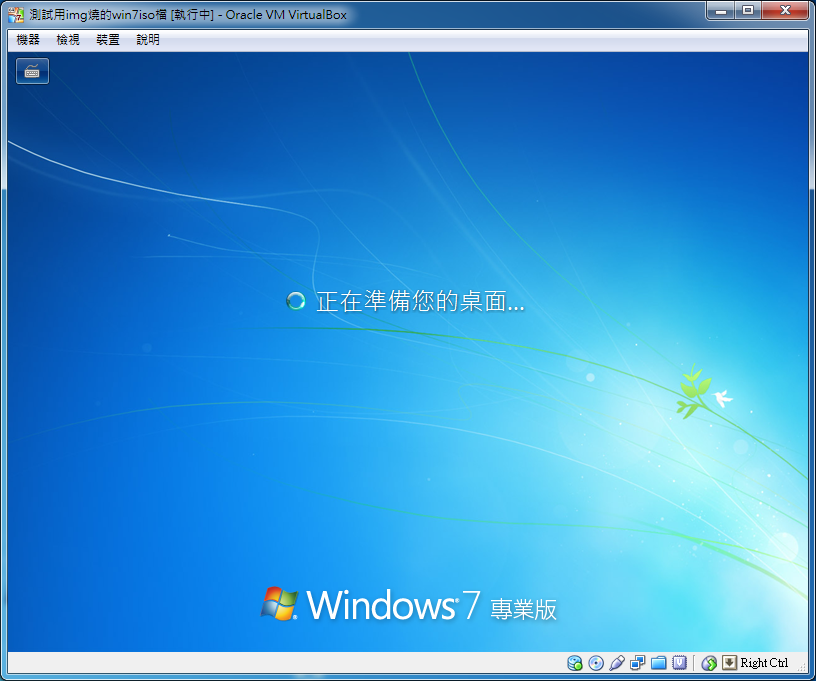816x681 pixels.
Task: Click the virtualization (V chip) indicator
Action: (x=679, y=663)
